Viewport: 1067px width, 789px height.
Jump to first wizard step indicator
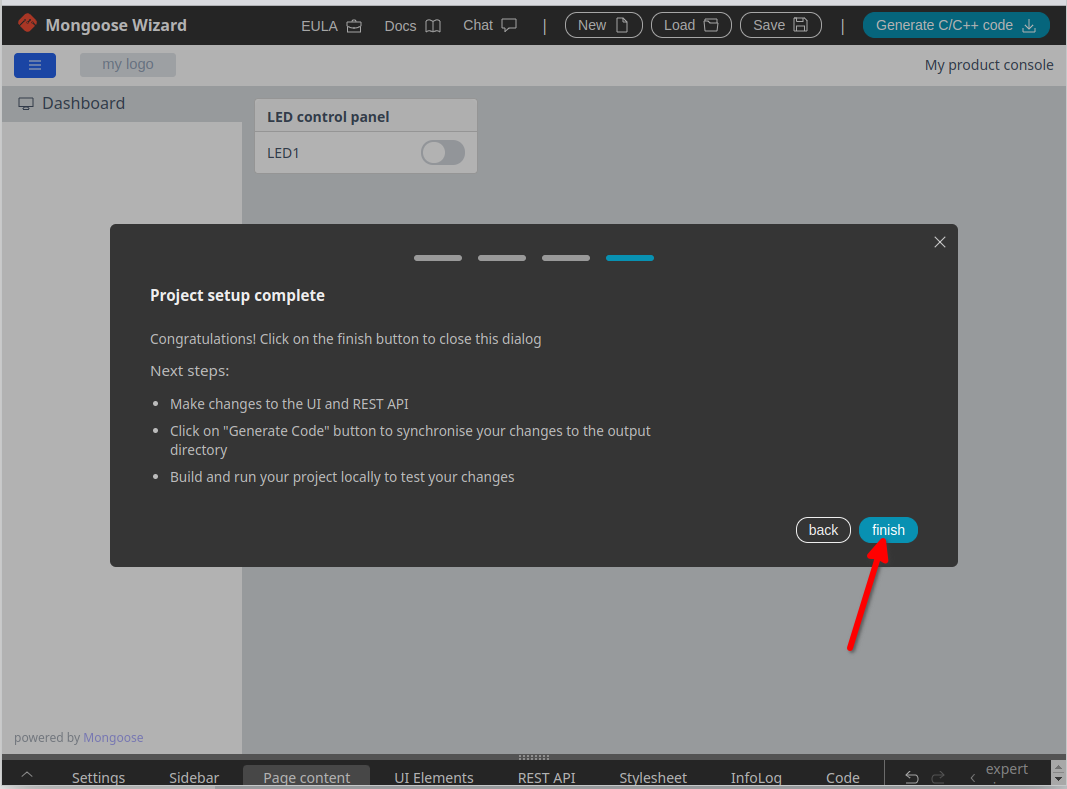(438, 258)
